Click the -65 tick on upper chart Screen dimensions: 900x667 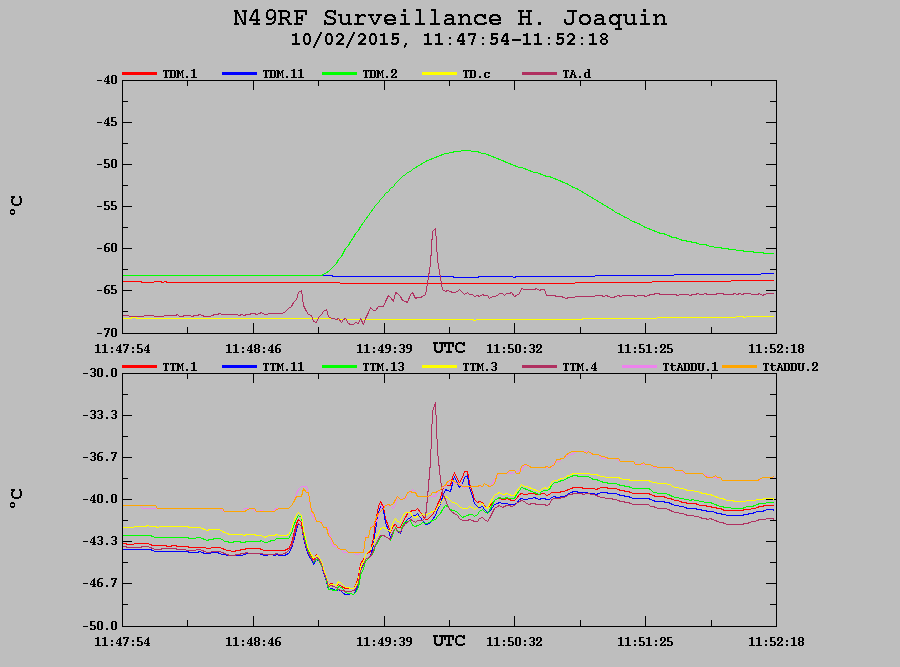coord(106,290)
